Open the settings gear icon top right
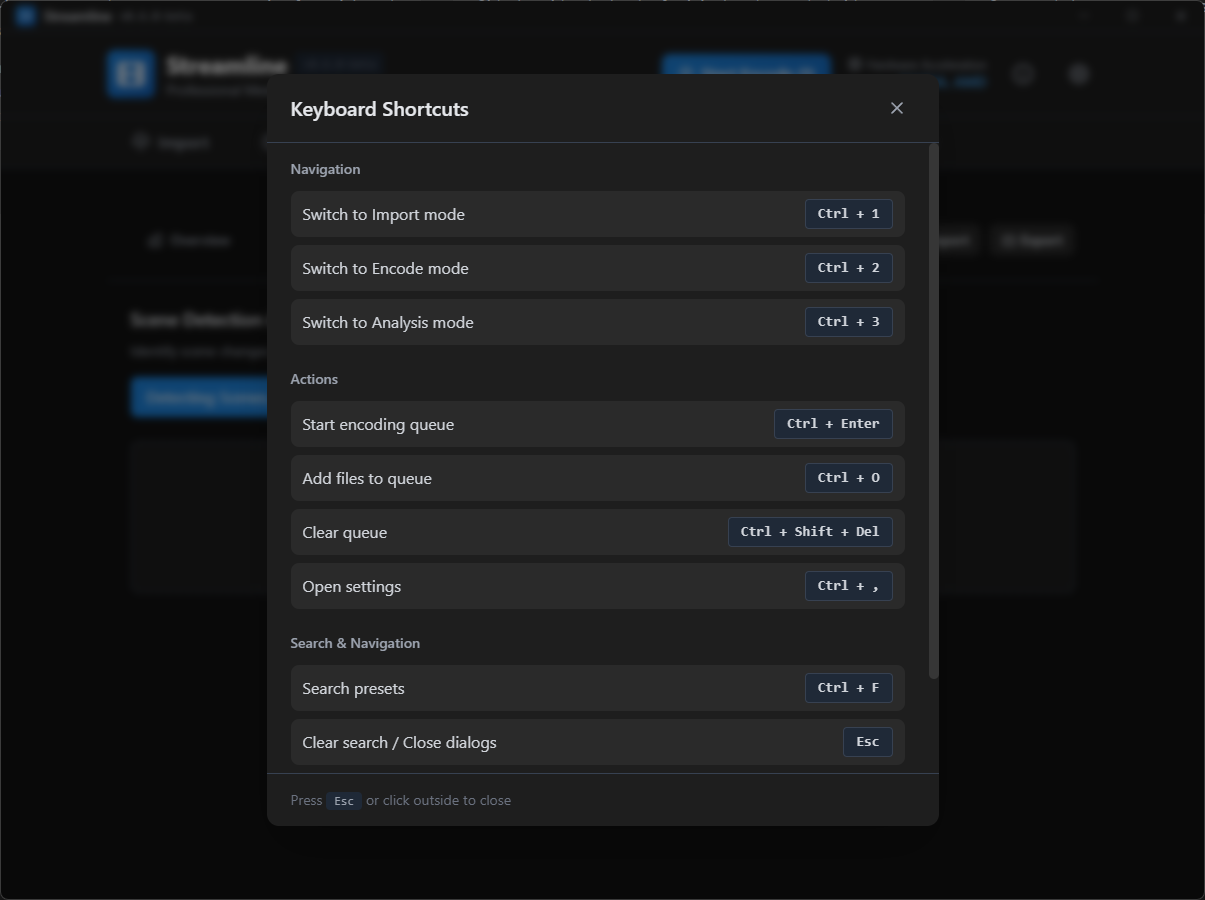The width and height of the screenshot is (1205, 900). [1078, 73]
